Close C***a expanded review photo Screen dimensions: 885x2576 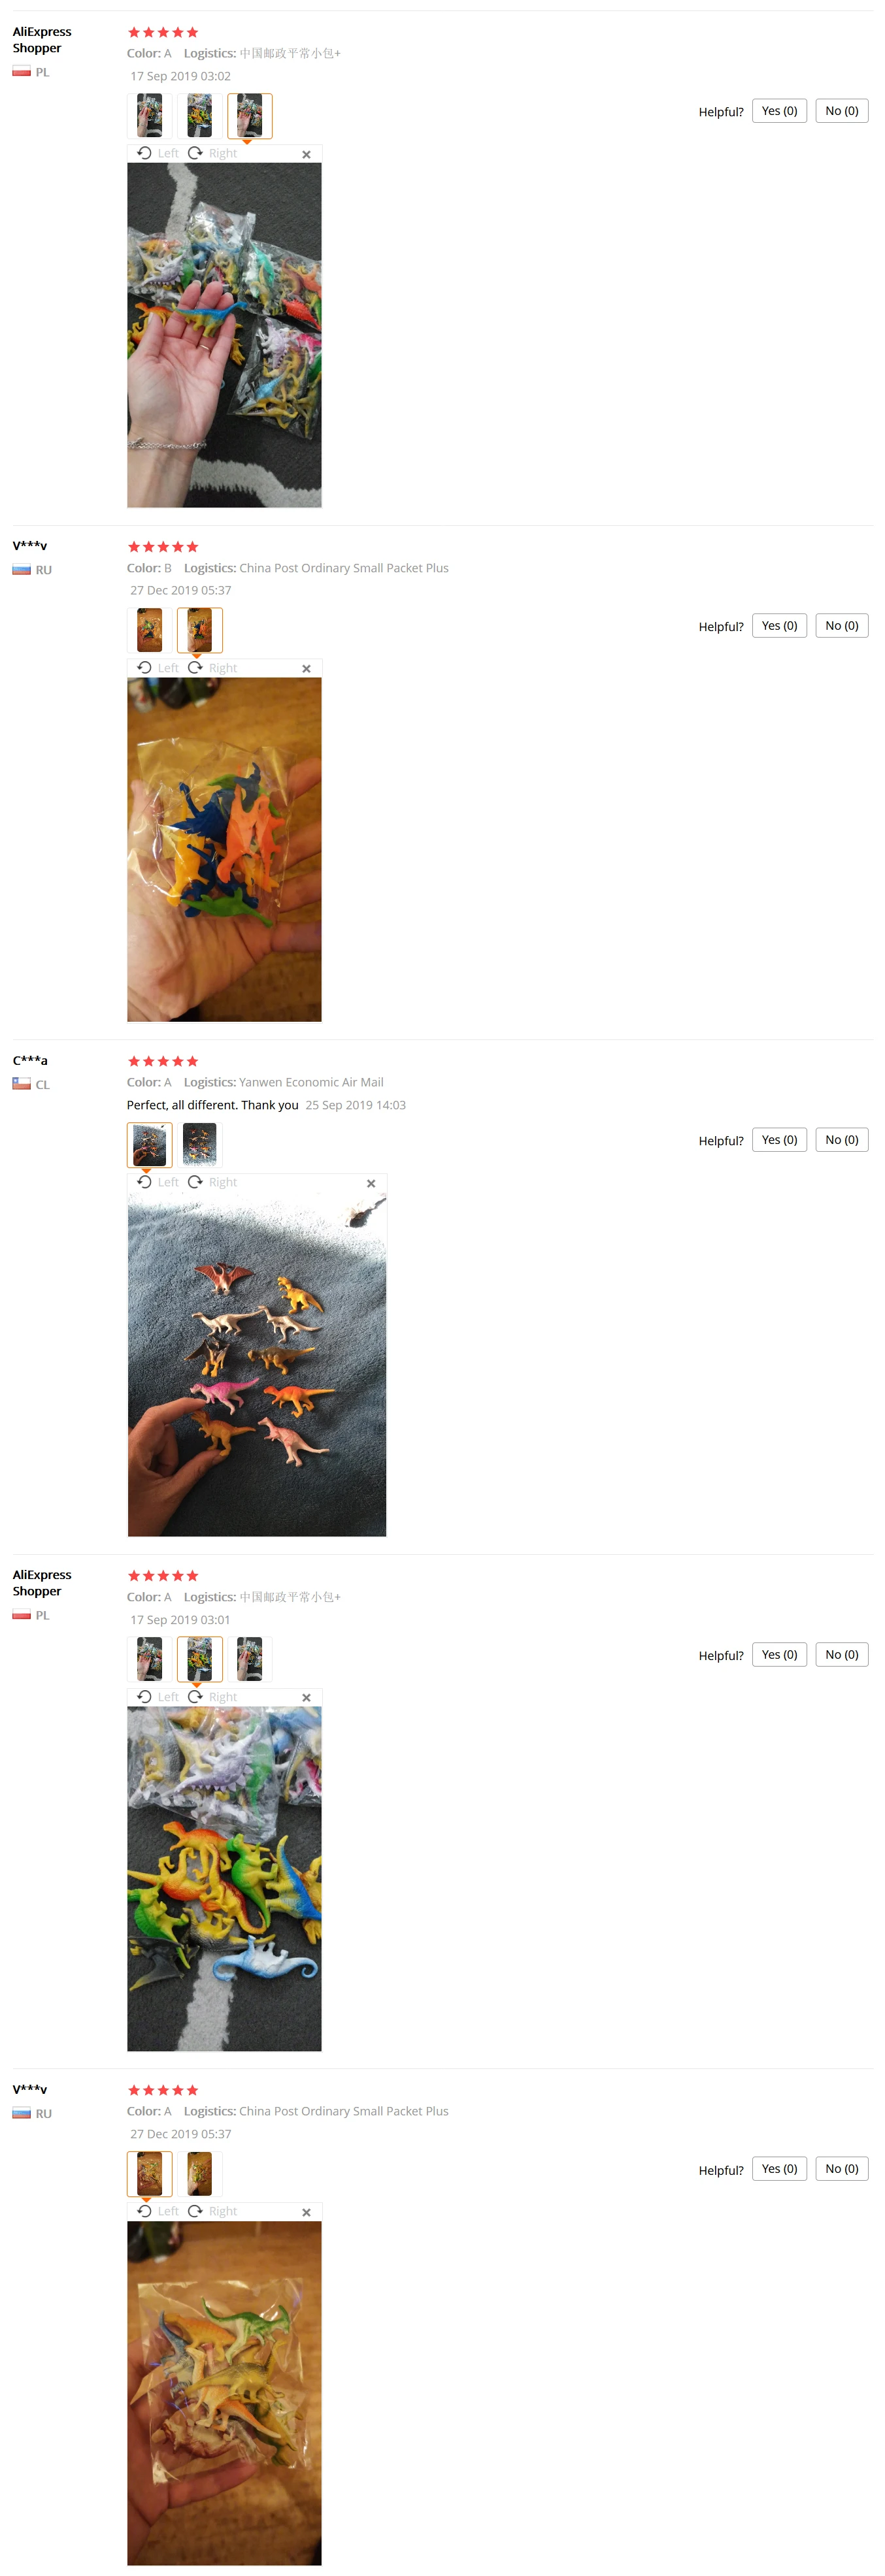click(371, 1183)
